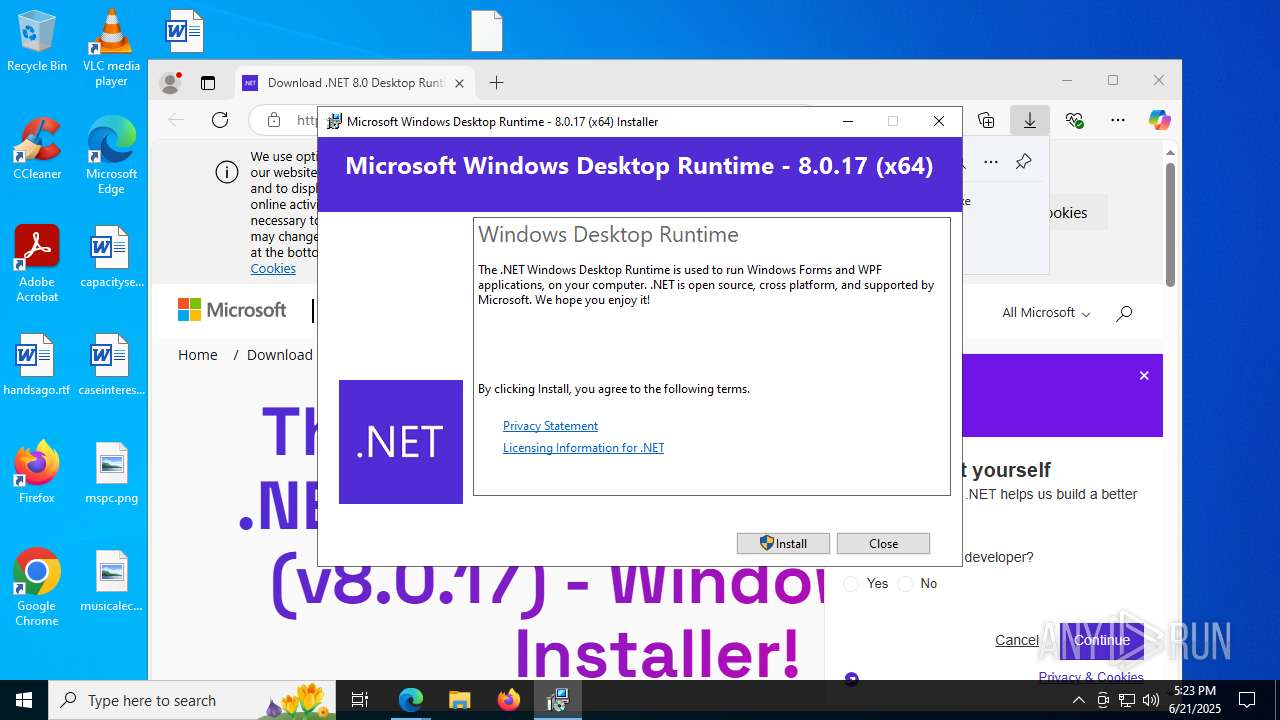This screenshot has width=1280, height=720.
Task: Open CCleaner desktop shortcut
Action: 37,148
